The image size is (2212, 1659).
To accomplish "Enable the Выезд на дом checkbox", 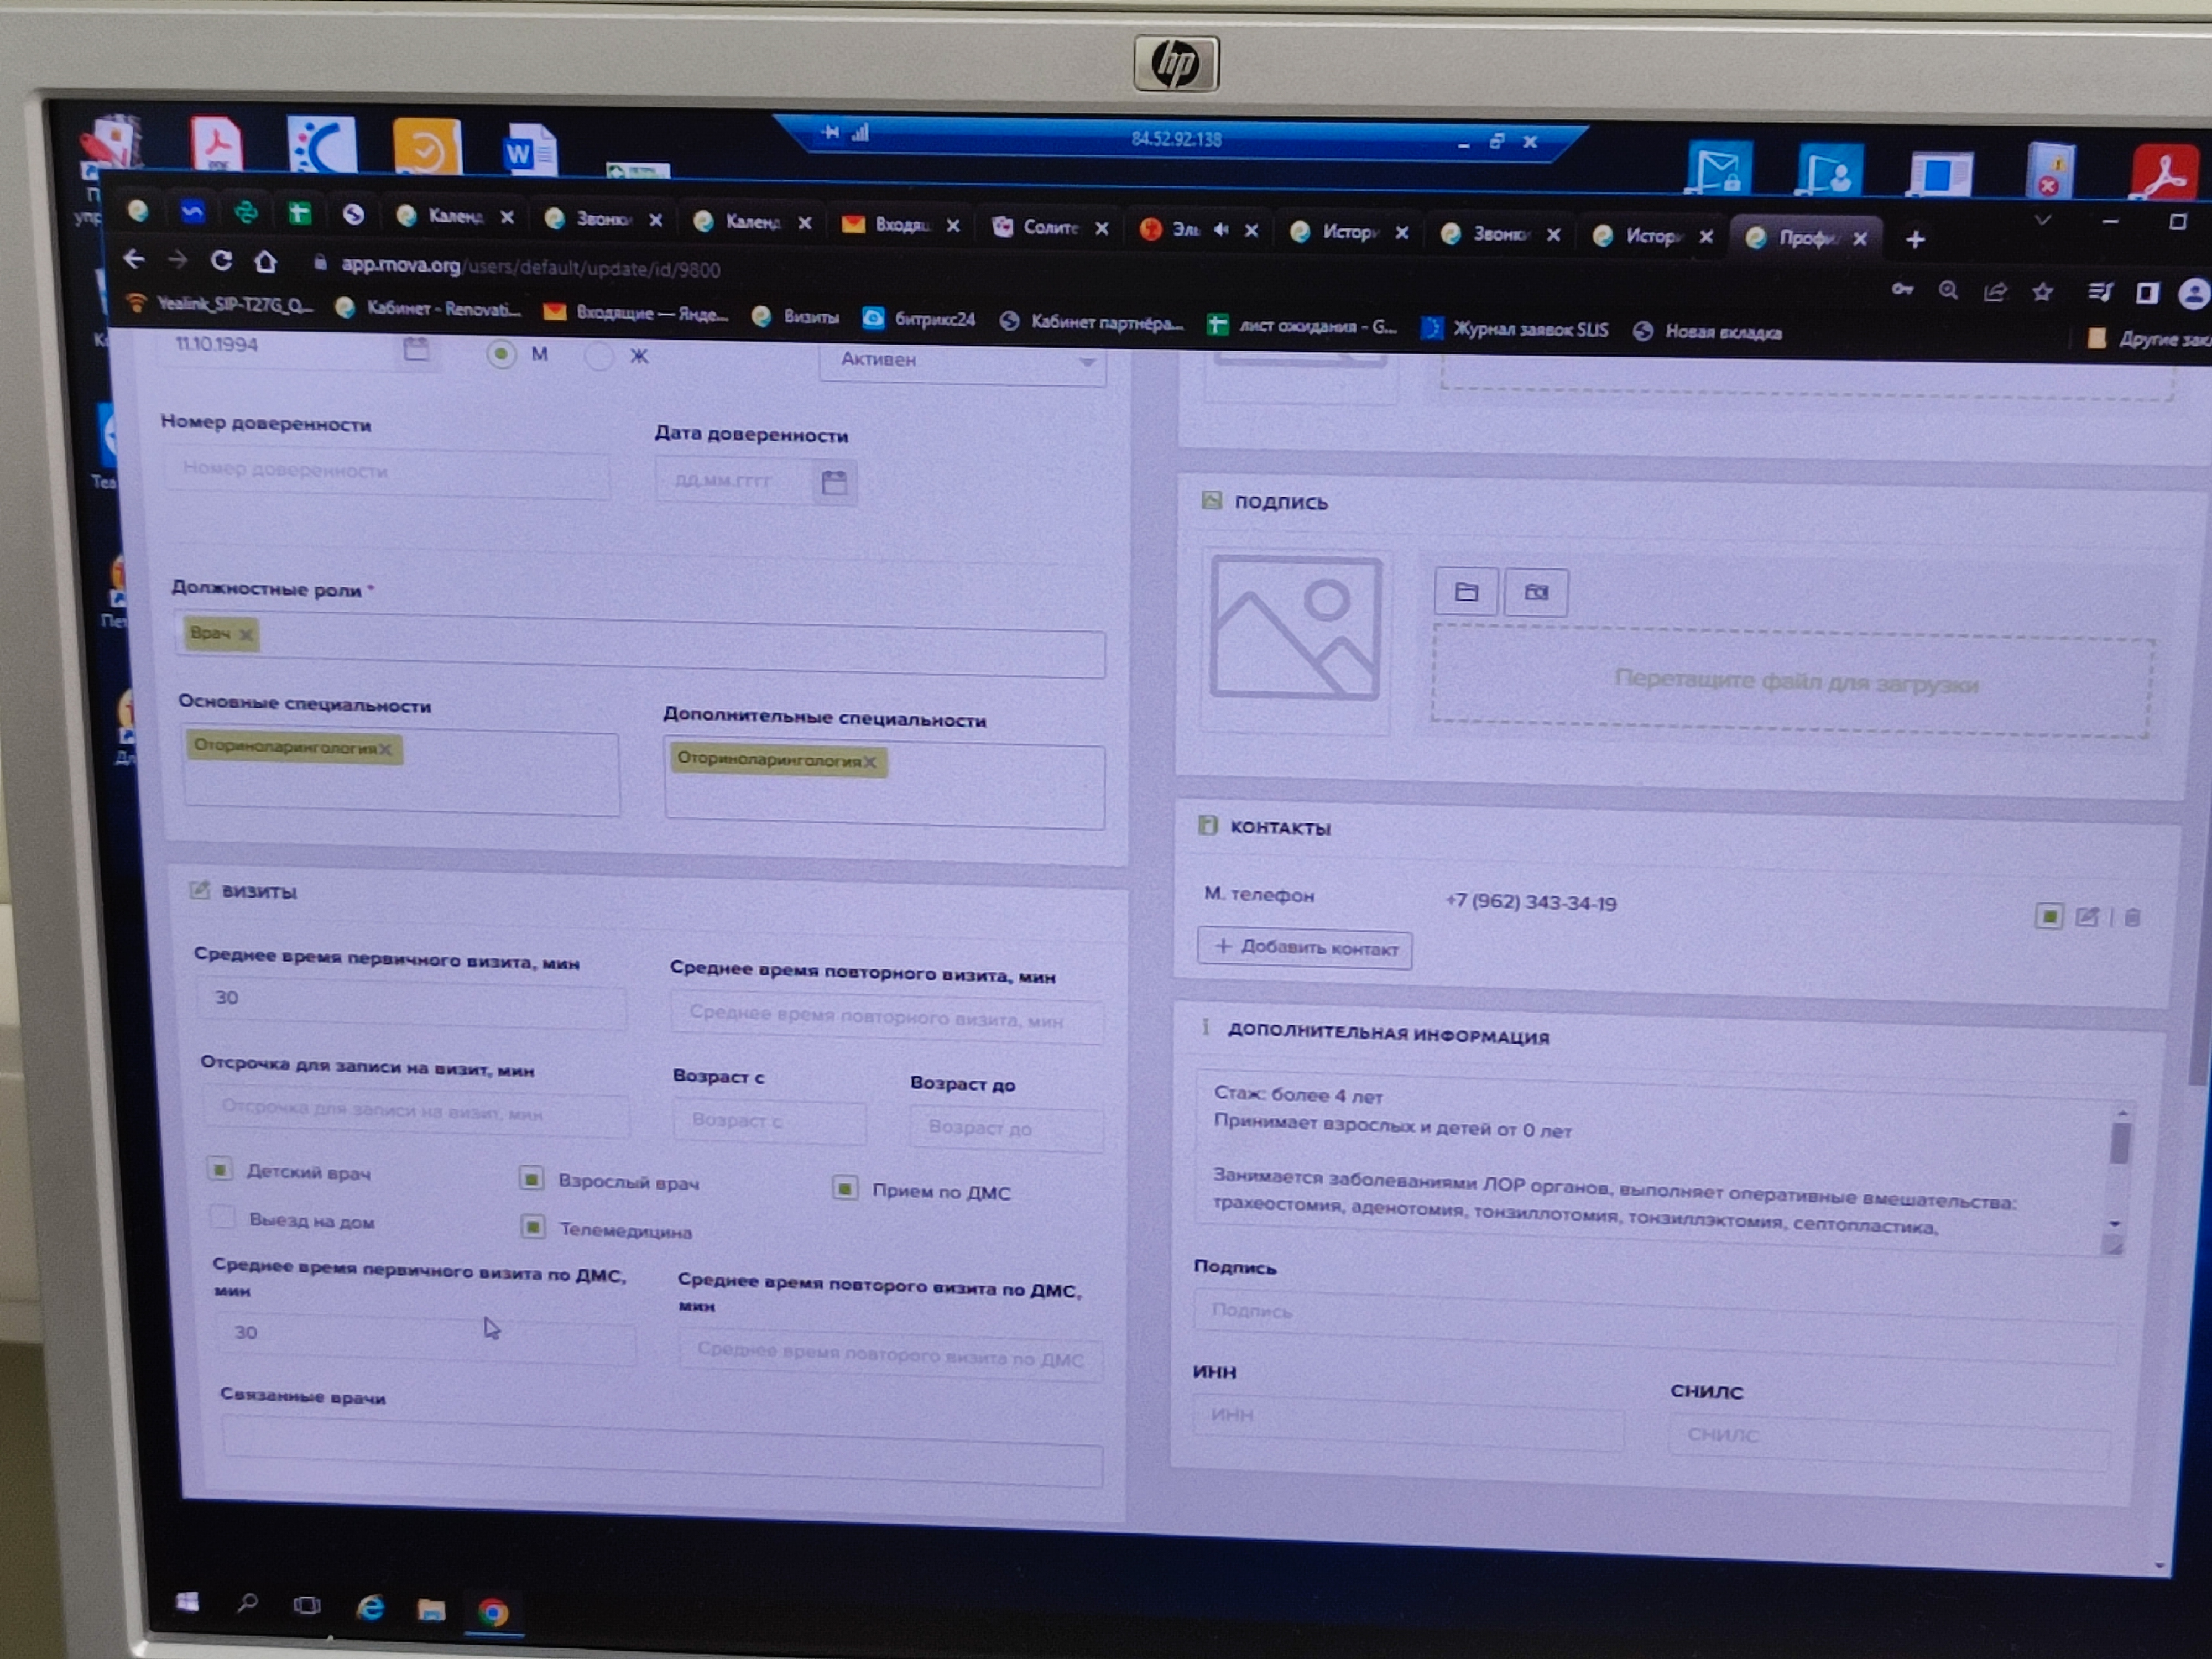I will (x=223, y=1217).
